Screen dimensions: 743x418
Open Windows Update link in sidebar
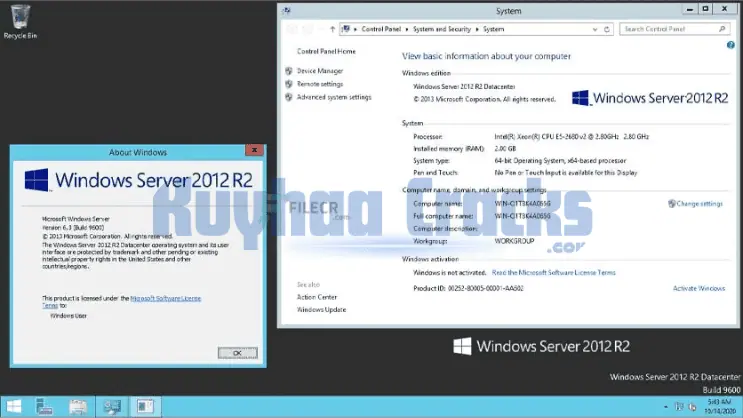tap(321, 309)
